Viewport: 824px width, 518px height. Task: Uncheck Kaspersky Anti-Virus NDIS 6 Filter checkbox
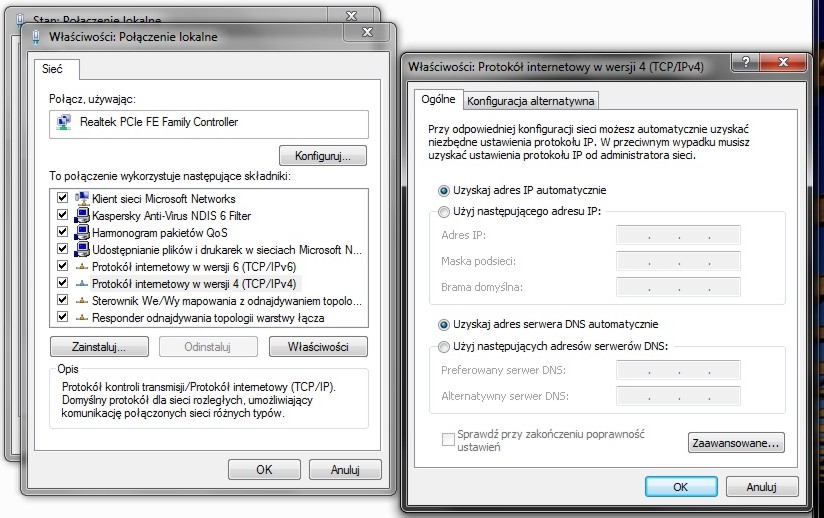(63, 214)
